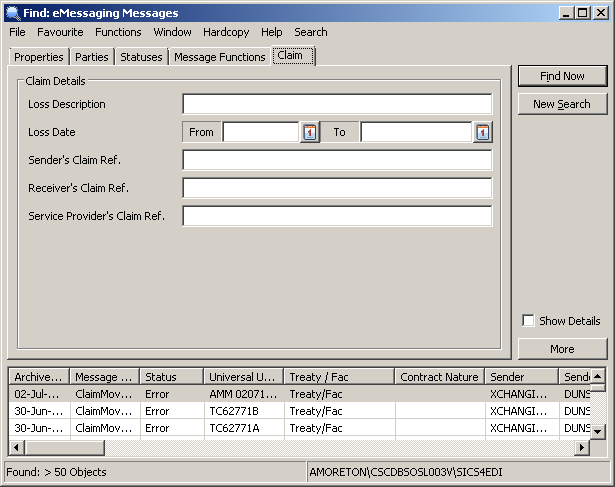This screenshot has height=487, width=615.
Task: Focus Service Provider's Claim Ref. field
Action: point(337,216)
